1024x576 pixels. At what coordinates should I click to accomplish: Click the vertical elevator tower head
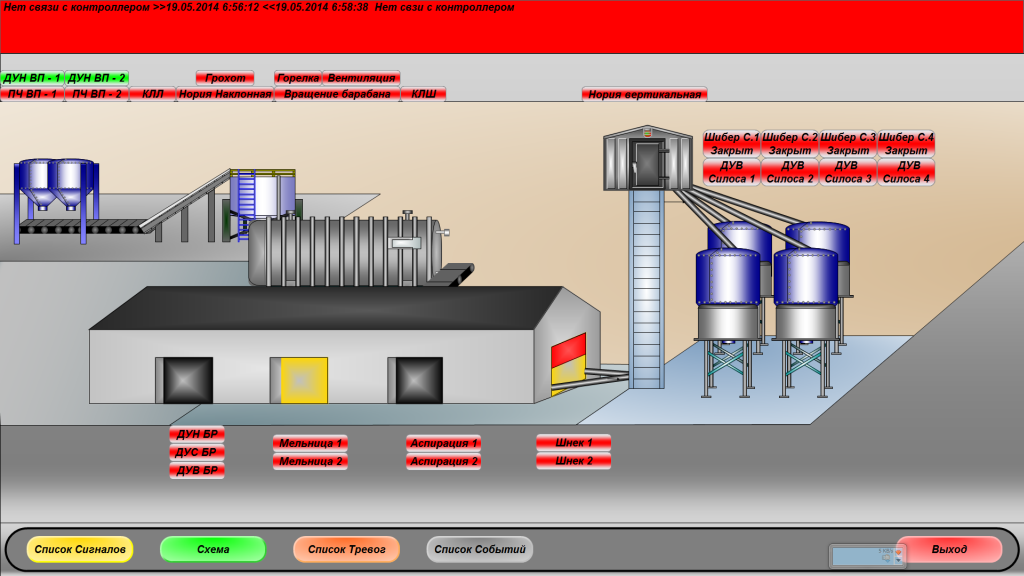[647, 159]
